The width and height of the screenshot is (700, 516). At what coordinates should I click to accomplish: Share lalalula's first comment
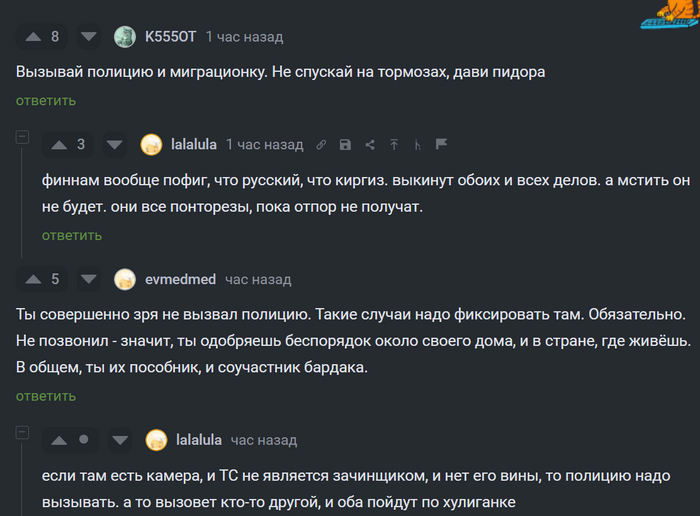[369, 145]
